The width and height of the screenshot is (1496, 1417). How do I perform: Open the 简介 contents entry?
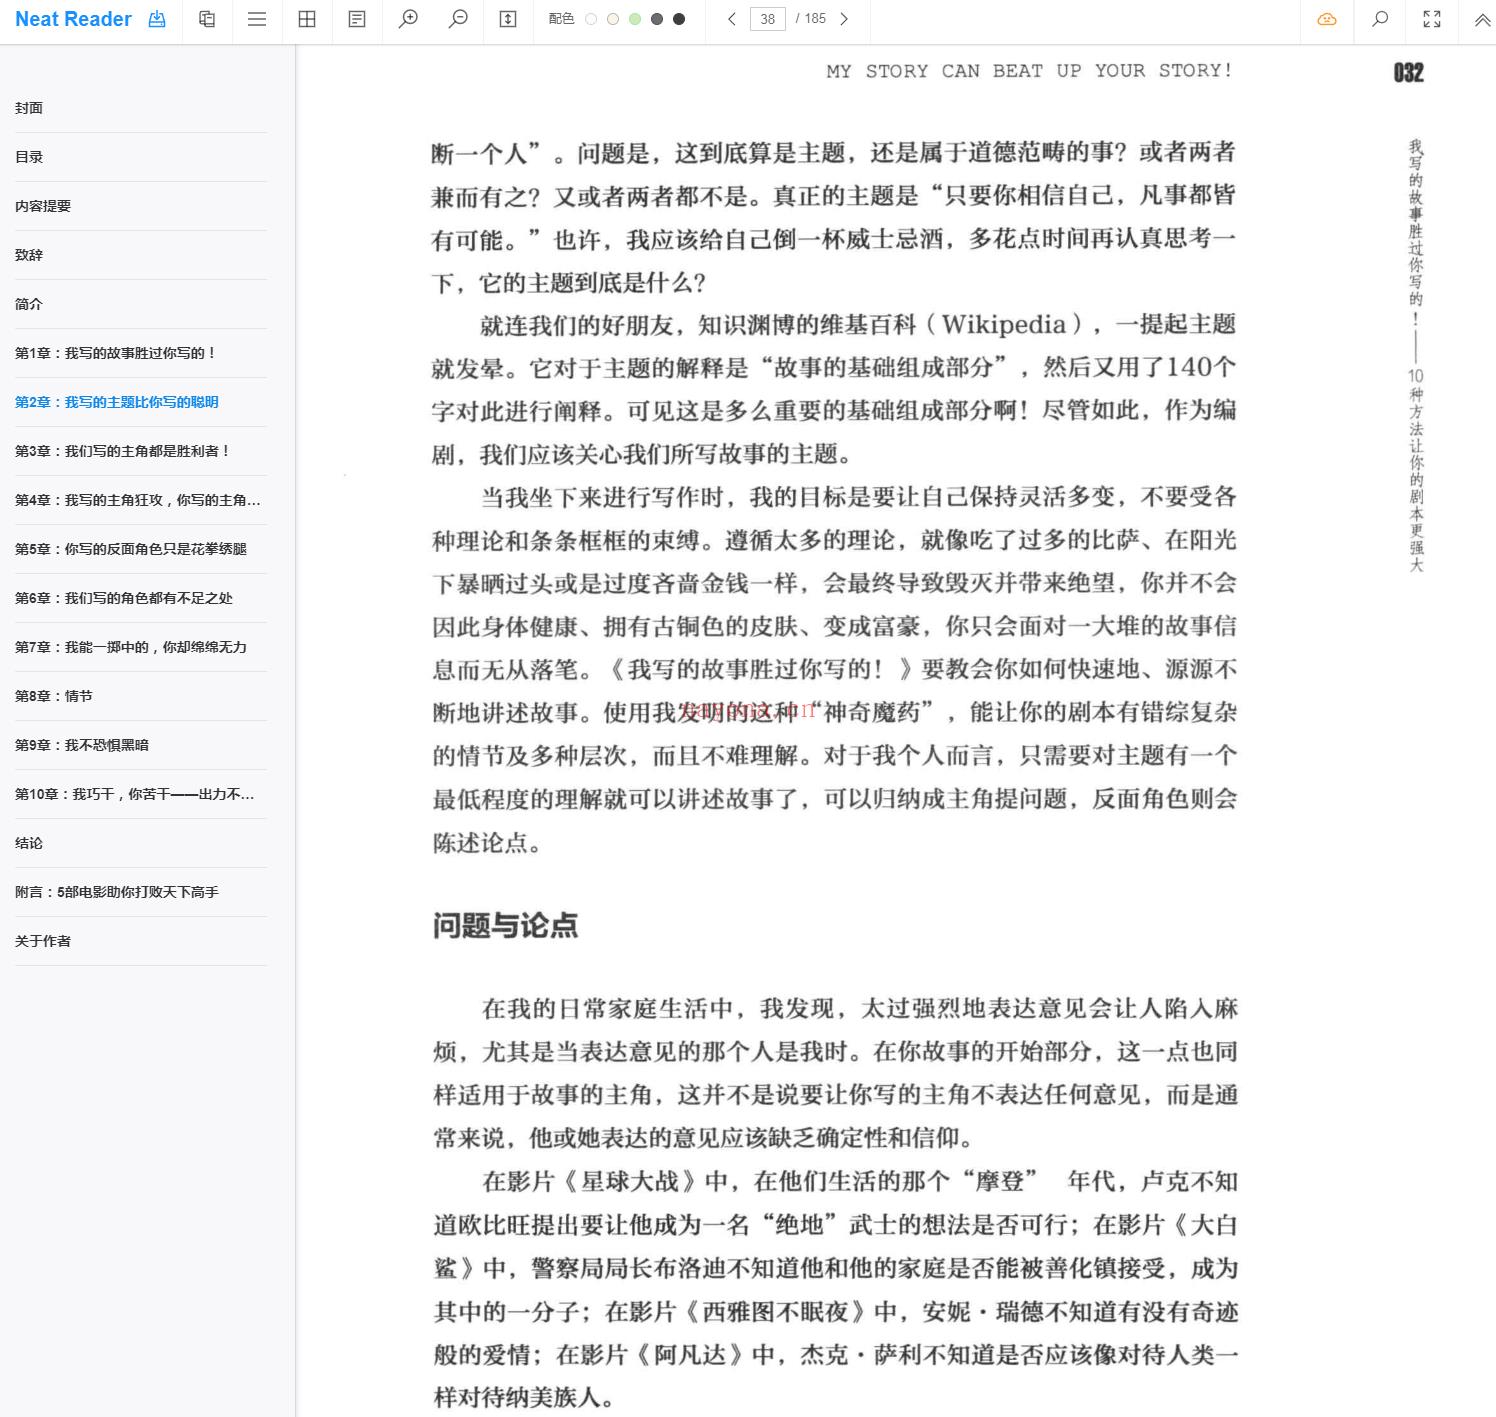tap(141, 304)
